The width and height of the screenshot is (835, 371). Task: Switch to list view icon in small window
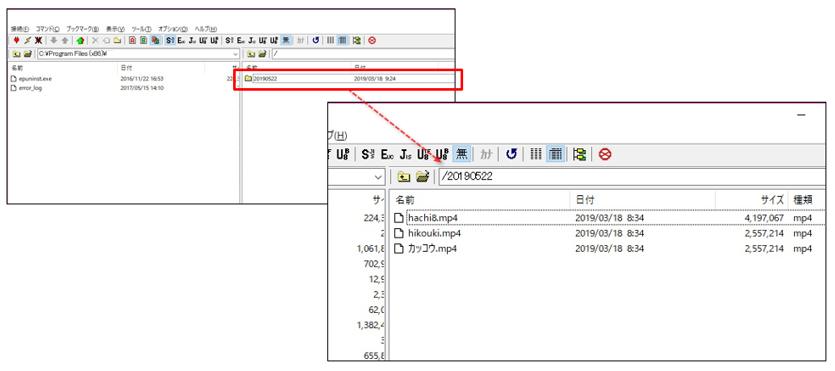tap(330, 40)
